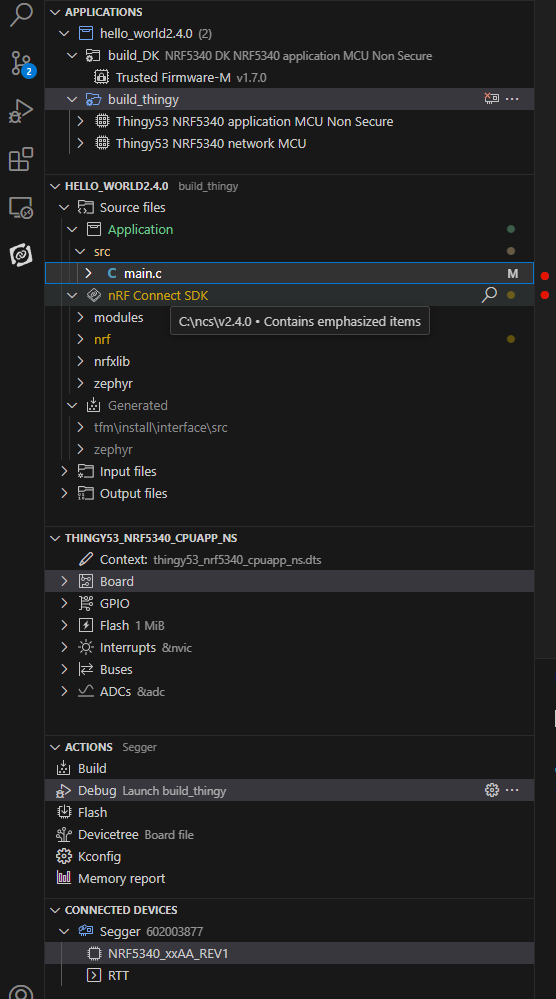Collapse CONNECTED DEVICES section
Viewport: 556px width, 999px height.
click(55, 910)
